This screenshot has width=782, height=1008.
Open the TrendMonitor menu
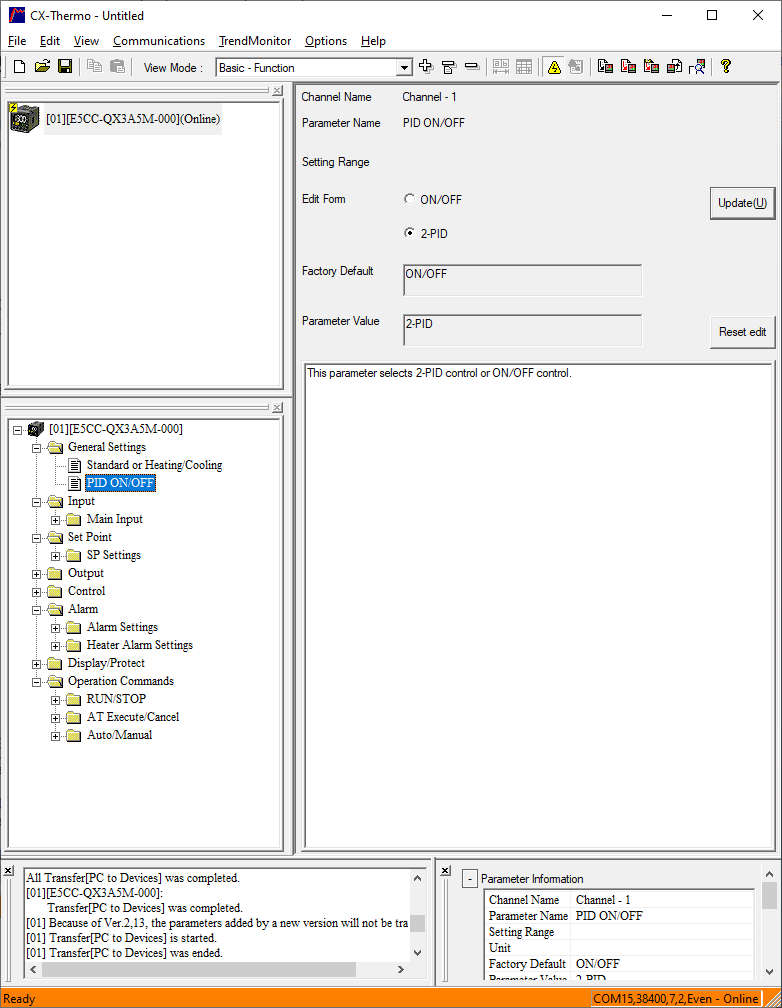[x=255, y=40]
